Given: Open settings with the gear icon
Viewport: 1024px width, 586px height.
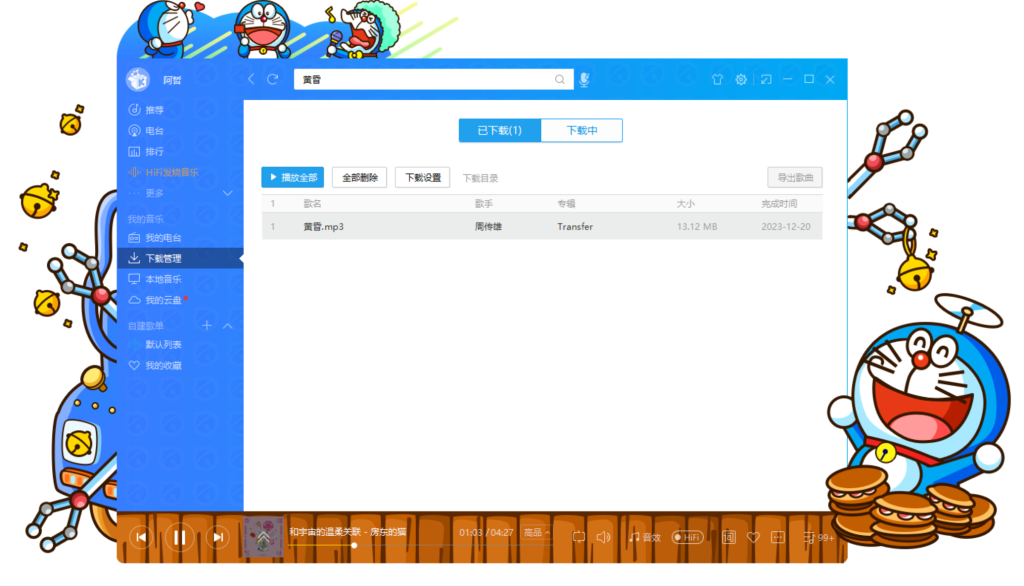Looking at the screenshot, I should (x=740, y=79).
